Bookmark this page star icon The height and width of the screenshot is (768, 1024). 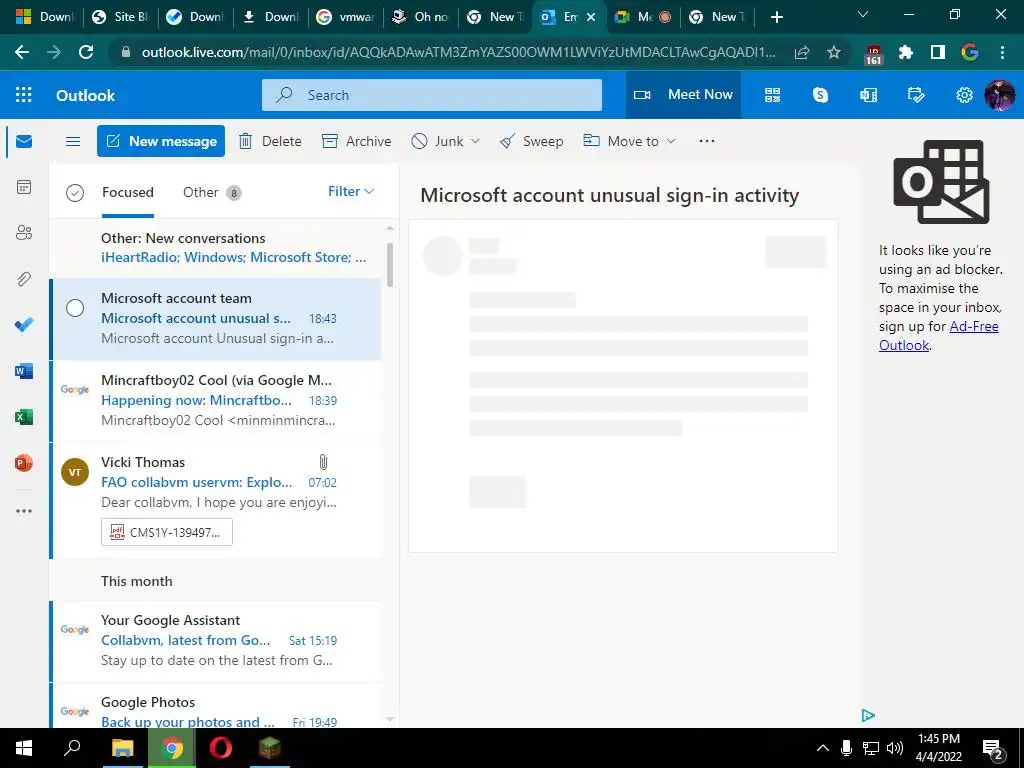pos(834,52)
